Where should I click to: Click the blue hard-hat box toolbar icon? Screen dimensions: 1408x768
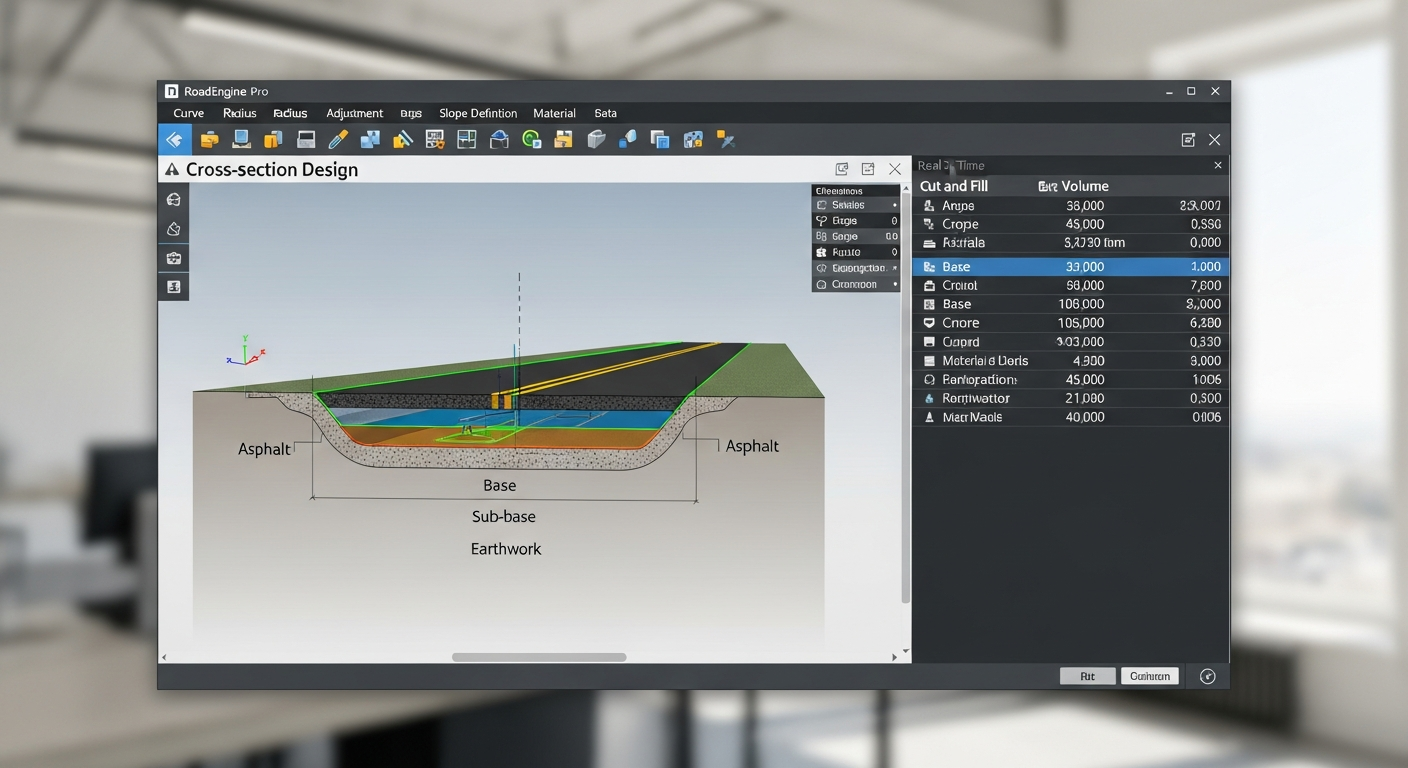[x=499, y=140]
